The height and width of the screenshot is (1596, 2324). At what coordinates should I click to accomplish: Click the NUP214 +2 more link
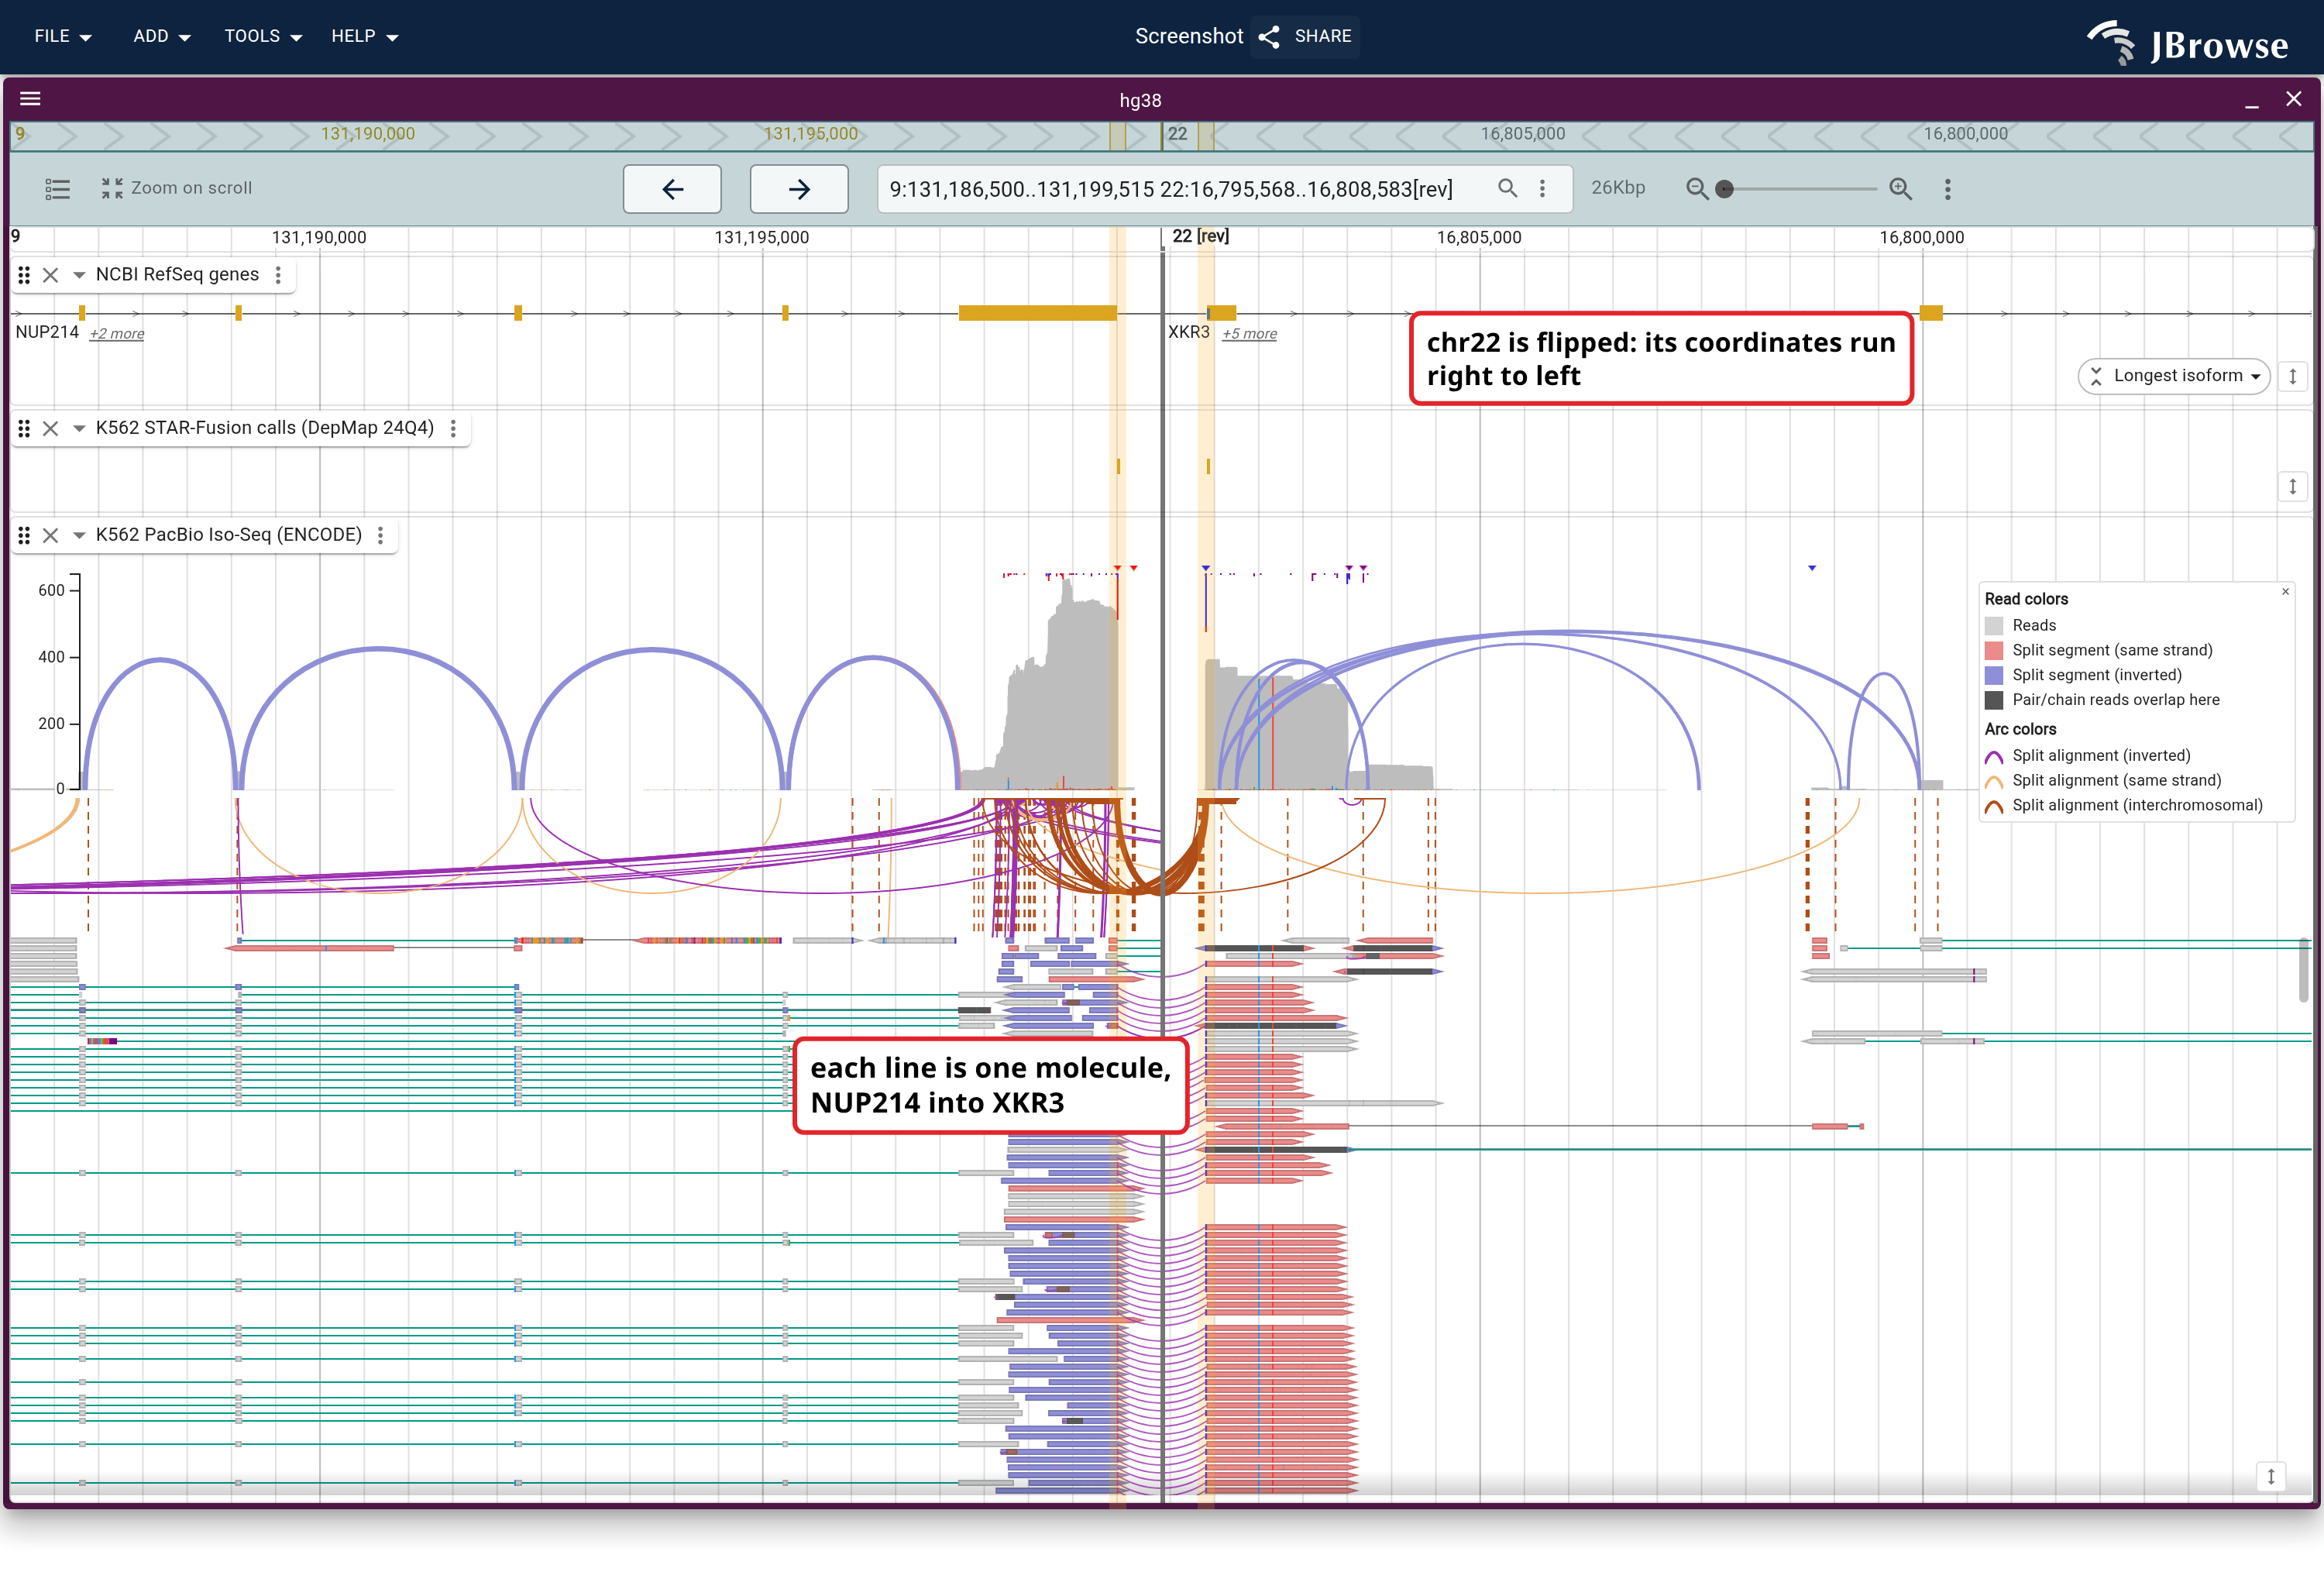[116, 334]
